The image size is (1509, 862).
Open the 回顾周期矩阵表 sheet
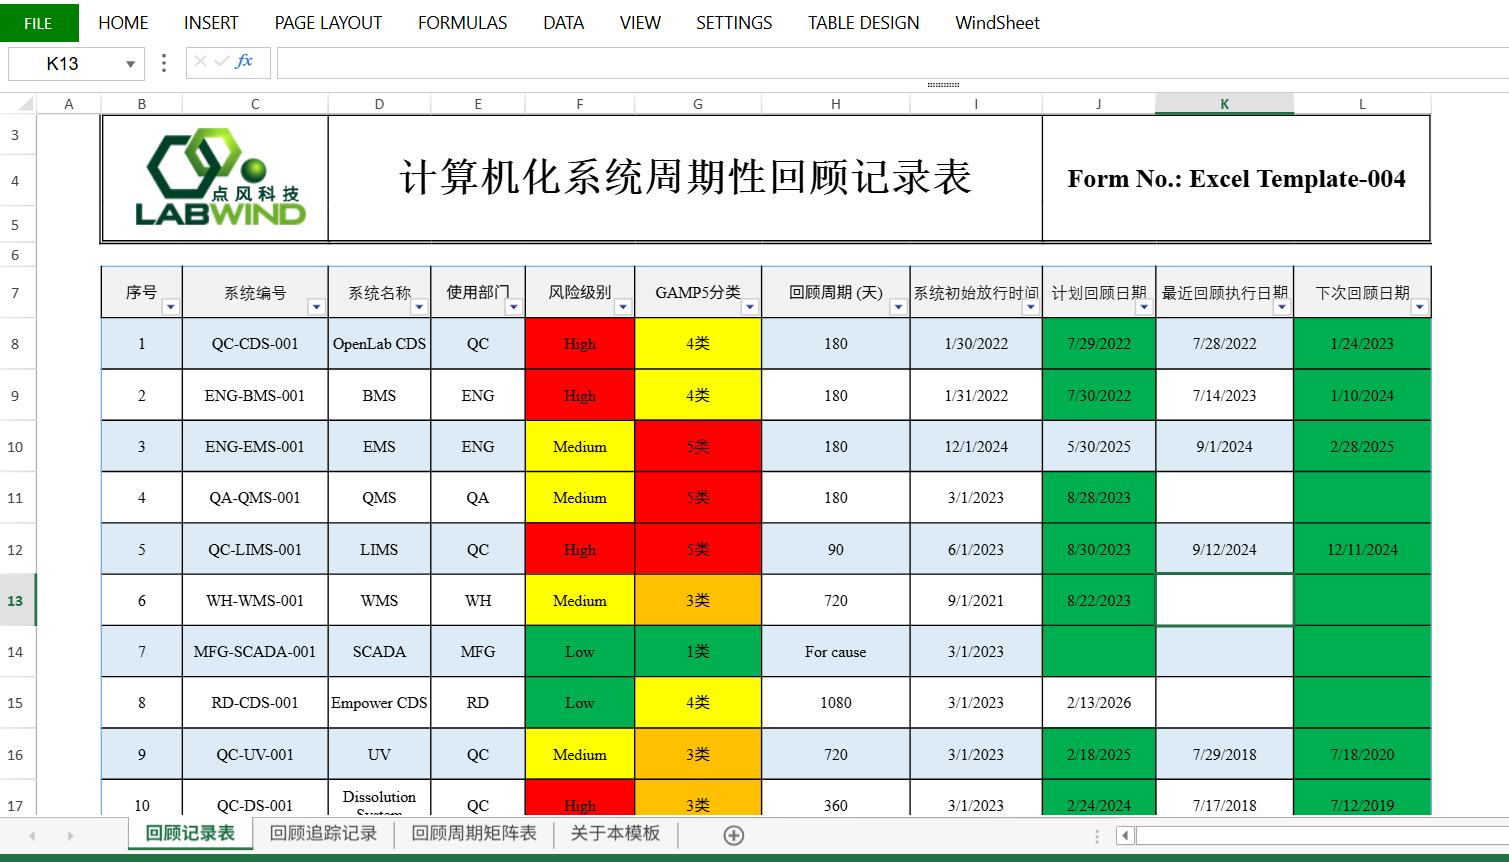(x=474, y=833)
